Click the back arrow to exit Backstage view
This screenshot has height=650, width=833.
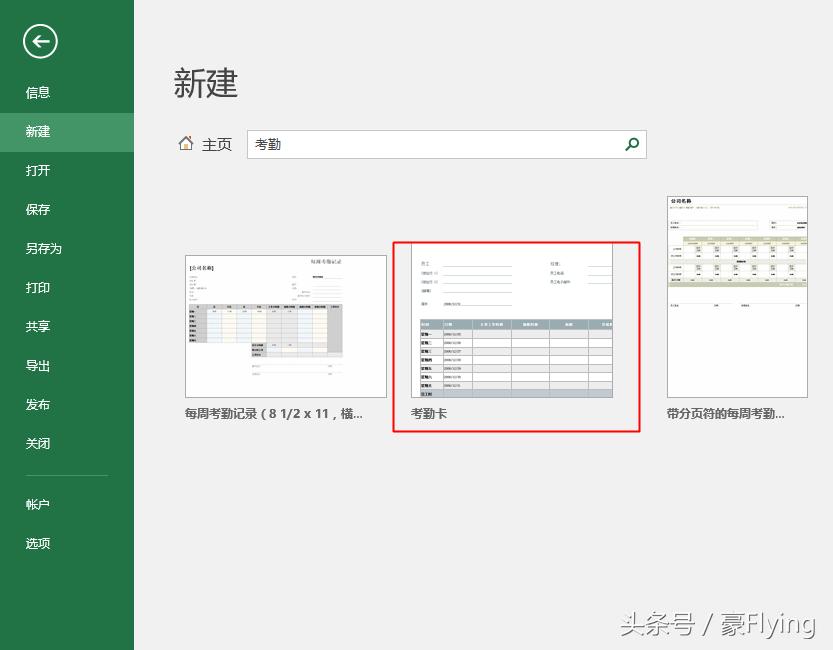[x=40, y=42]
